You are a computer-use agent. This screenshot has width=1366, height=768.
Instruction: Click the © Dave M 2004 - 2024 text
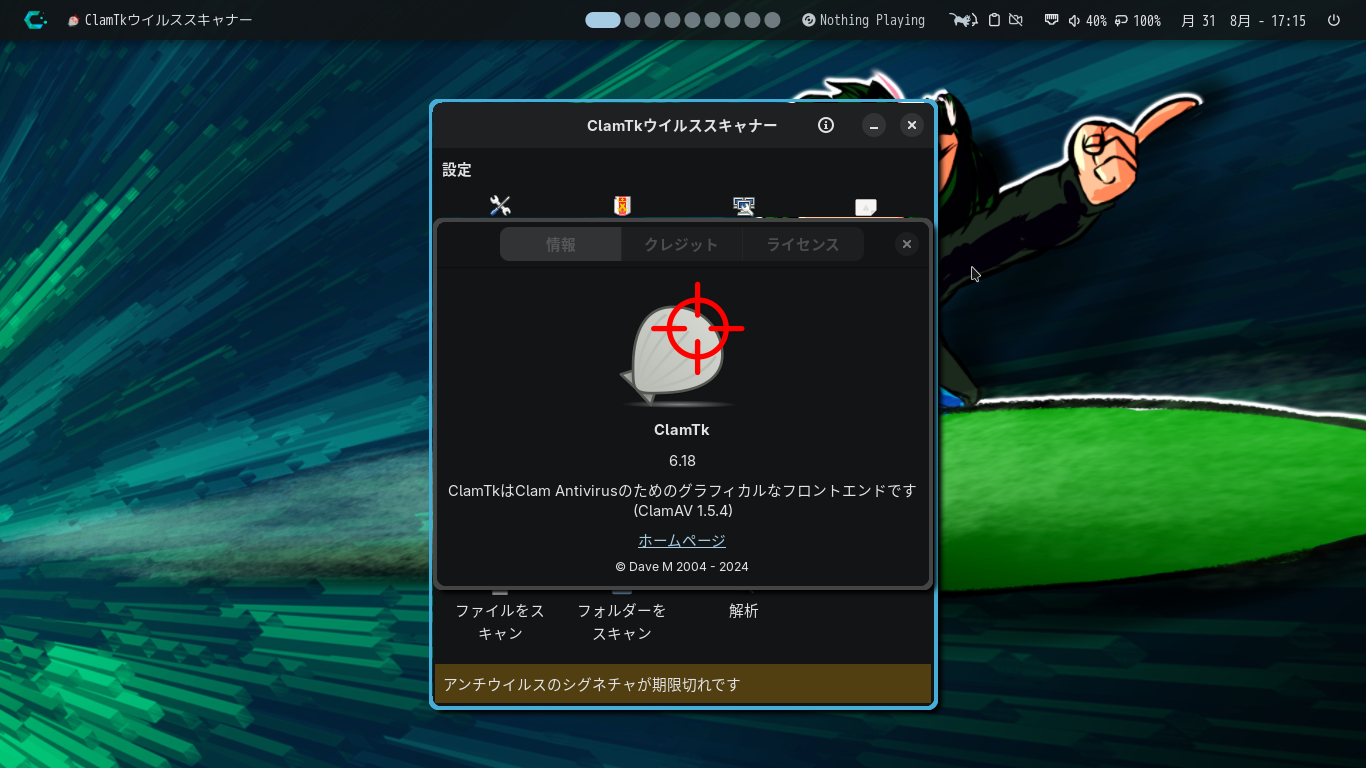coord(682,566)
